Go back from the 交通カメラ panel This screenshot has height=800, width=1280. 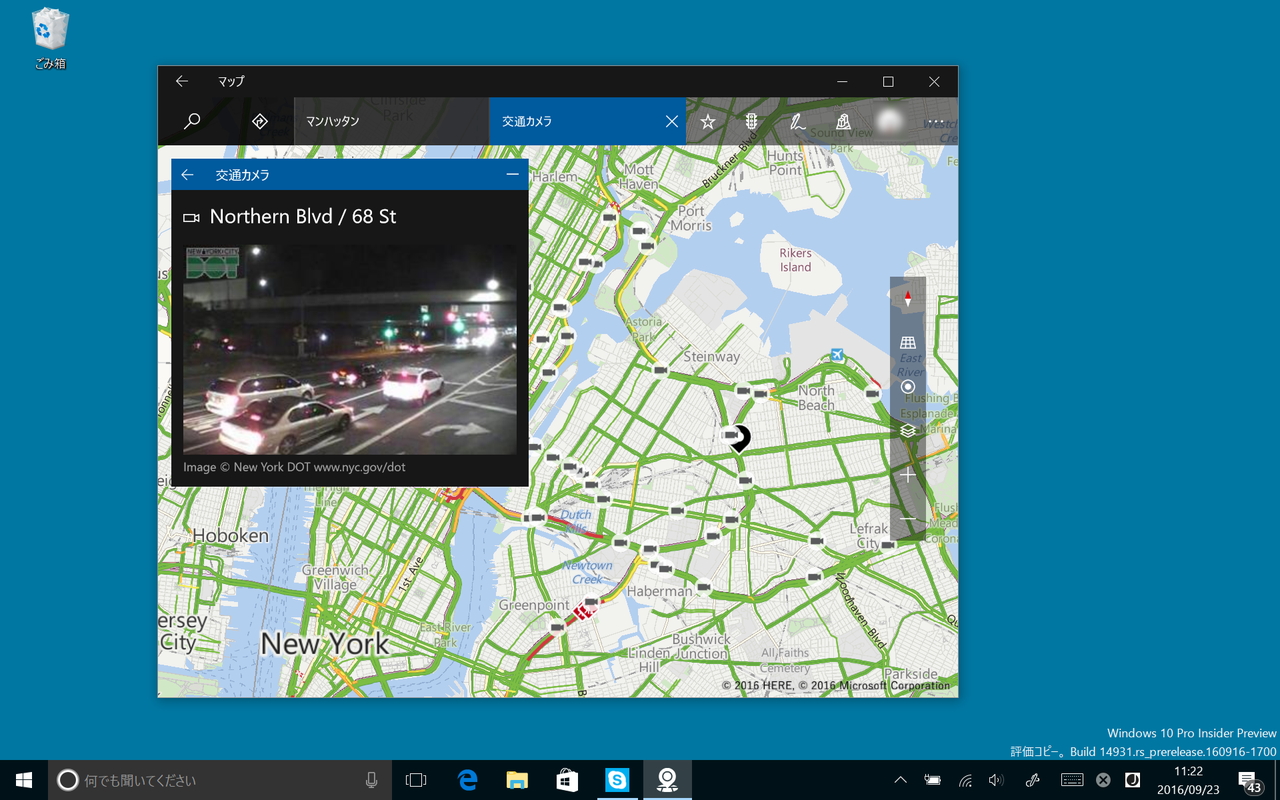(x=187, y=175)
